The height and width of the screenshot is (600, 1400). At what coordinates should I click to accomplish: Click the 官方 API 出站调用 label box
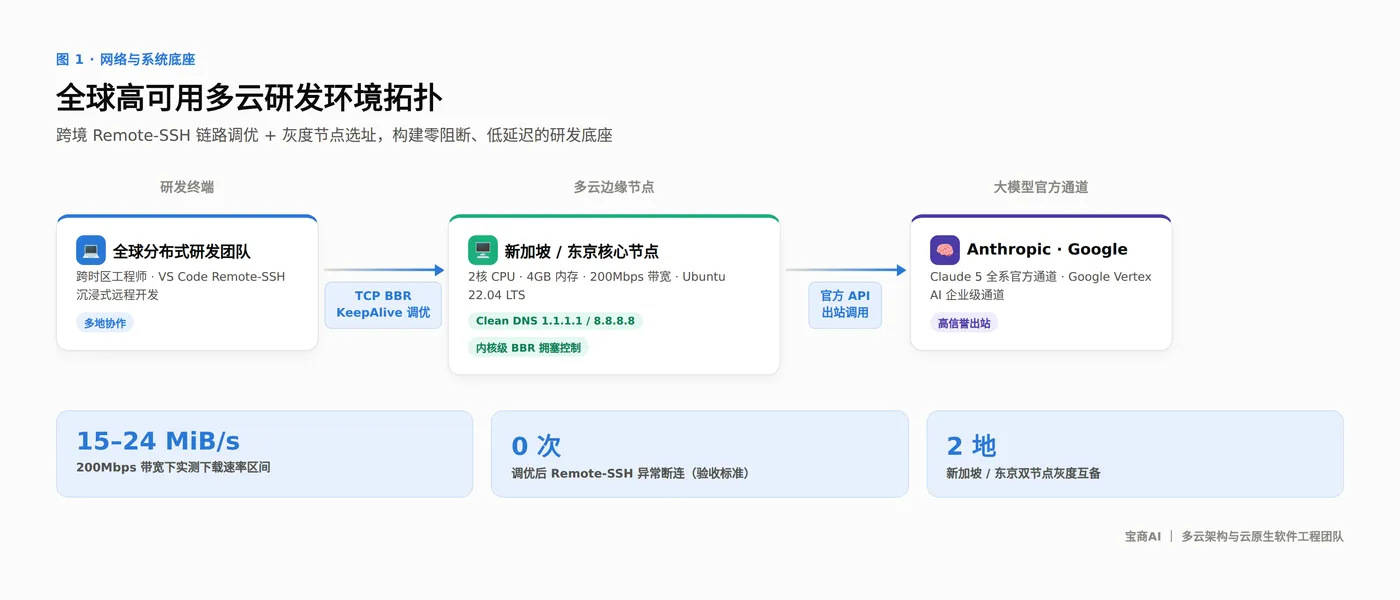[845, 304]
